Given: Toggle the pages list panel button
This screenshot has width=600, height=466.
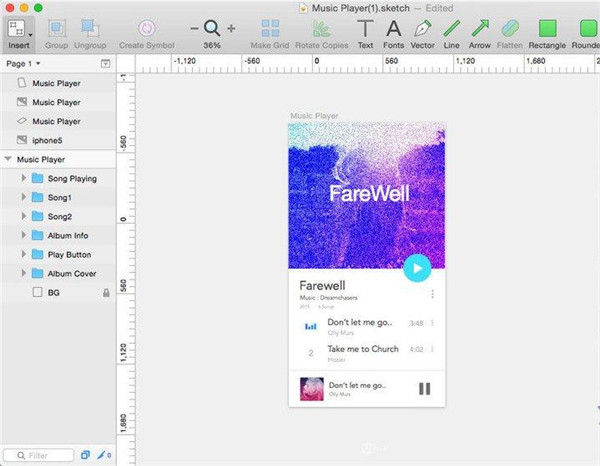Looking at the screenshot, I should click(x=106, y=64).
